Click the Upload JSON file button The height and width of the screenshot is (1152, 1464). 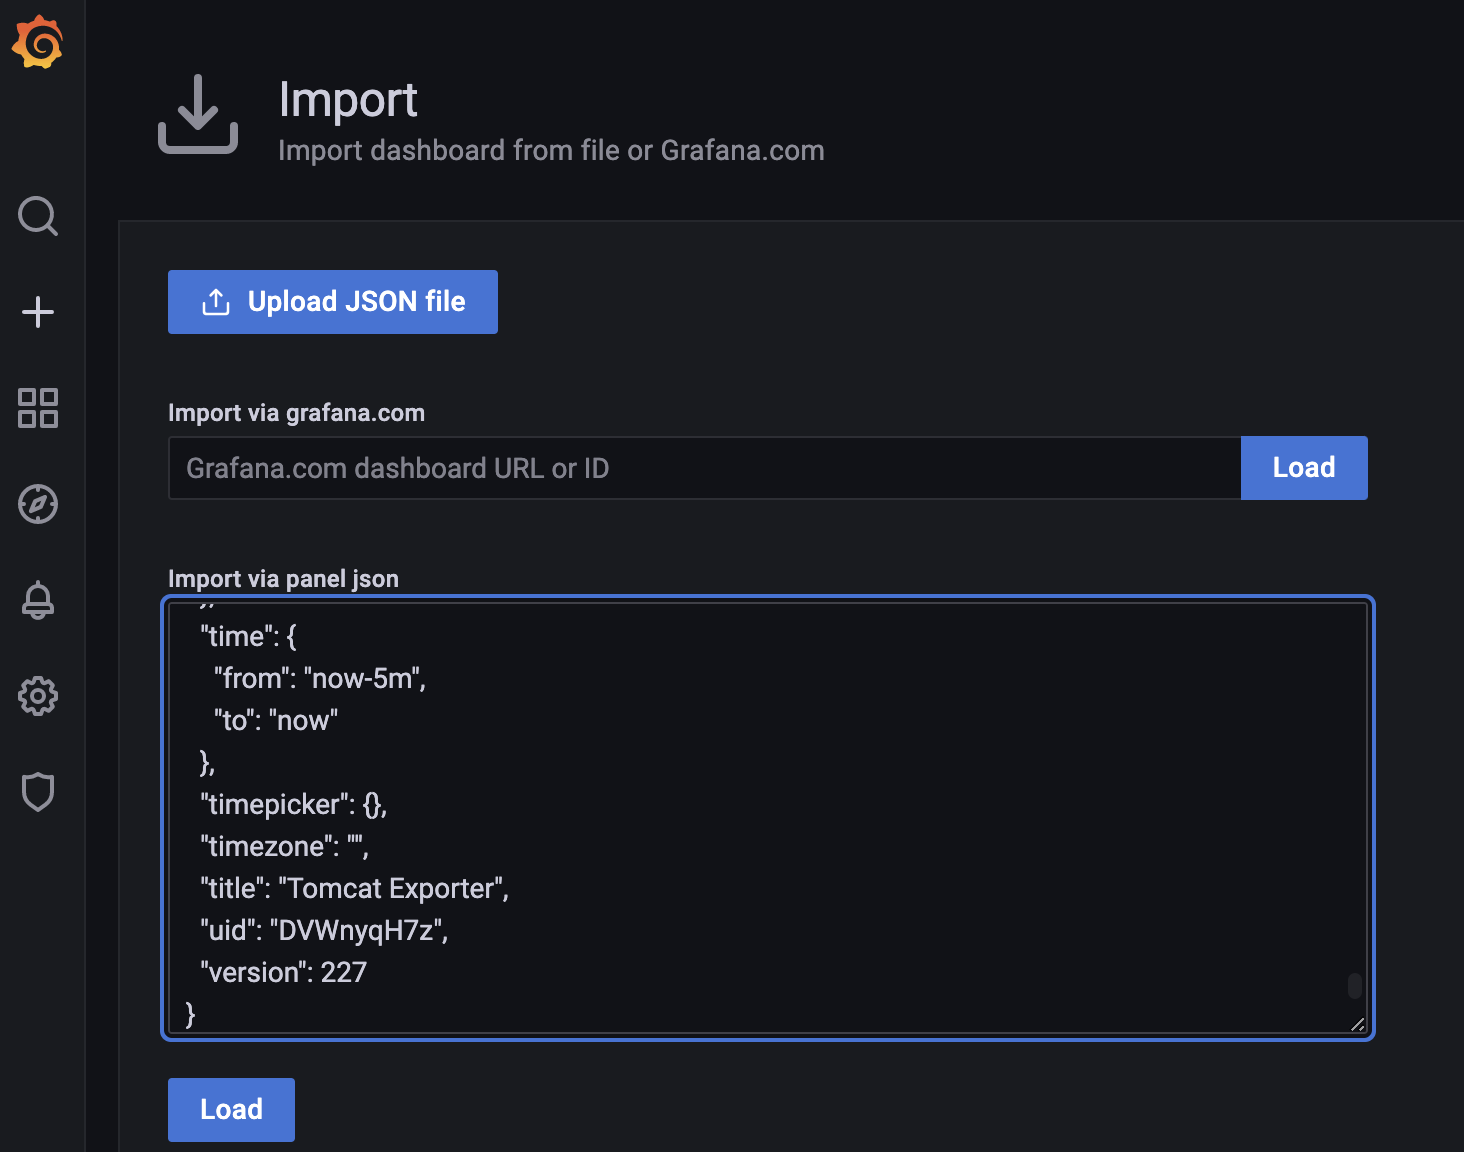point(333,302)
